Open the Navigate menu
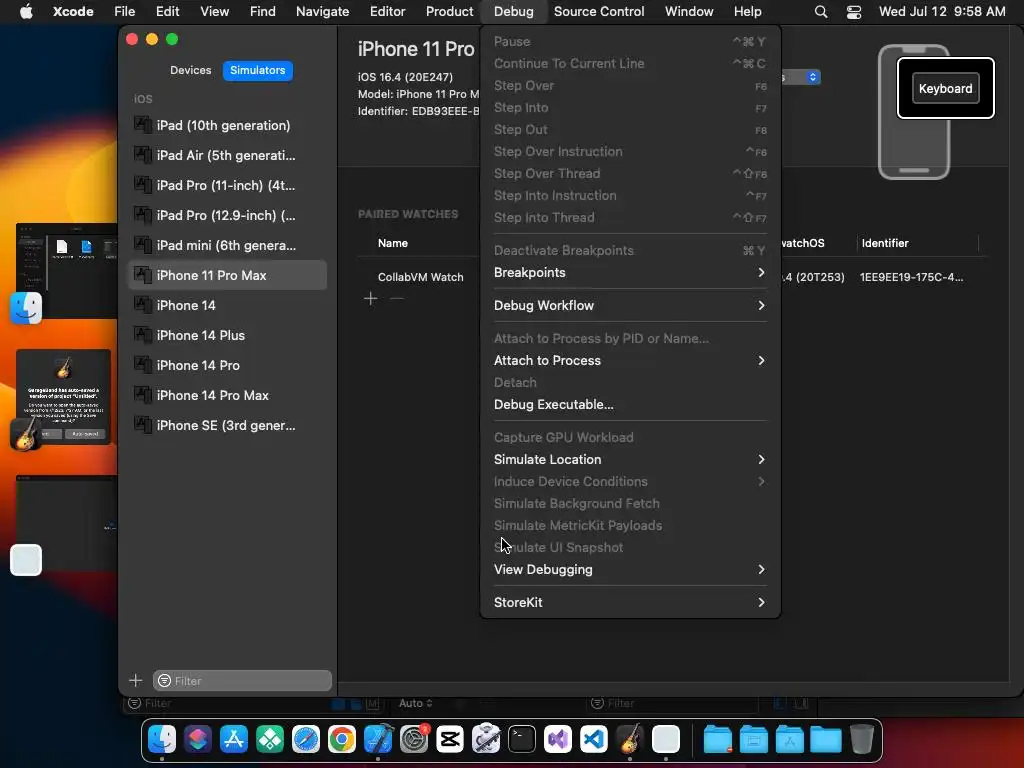The image size is (1024, 768). (x=322, y=12)
